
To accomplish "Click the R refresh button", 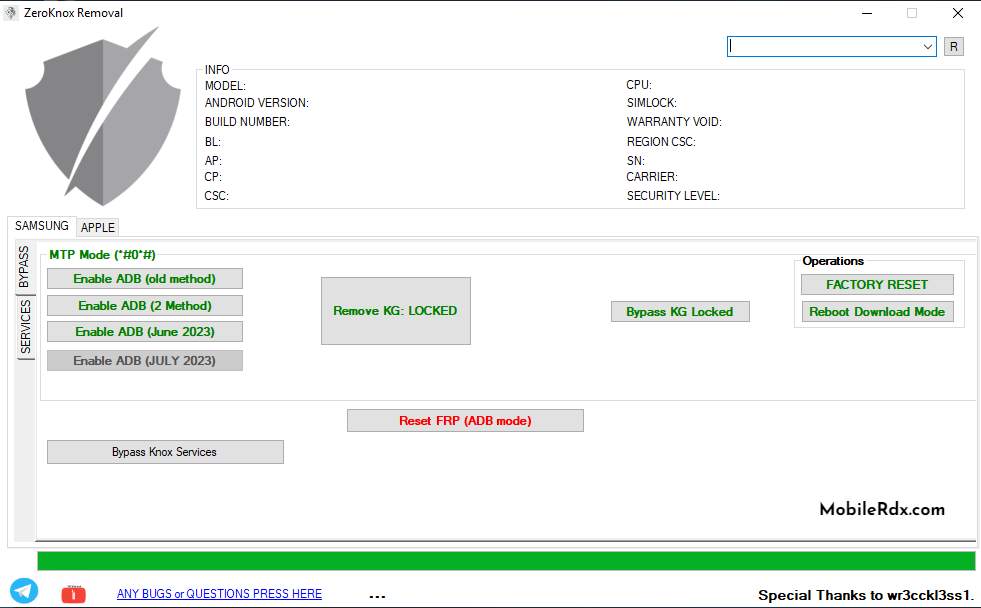I will (x=953, y=46).
